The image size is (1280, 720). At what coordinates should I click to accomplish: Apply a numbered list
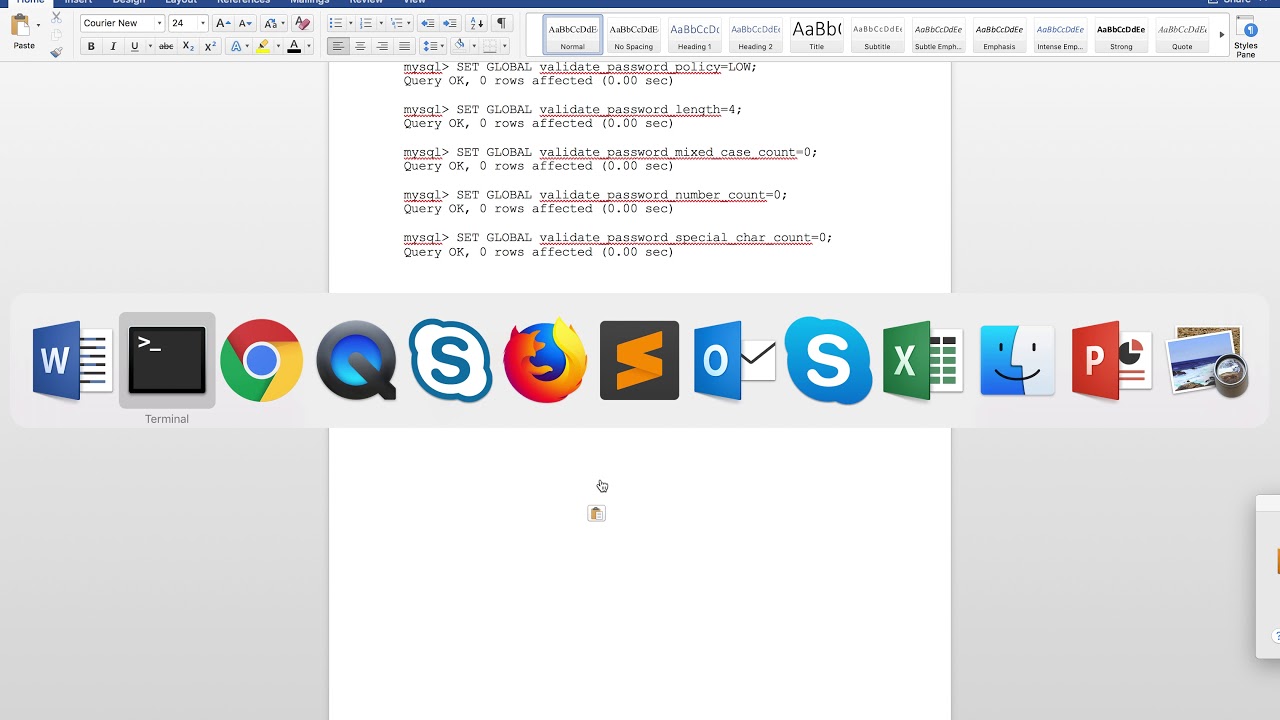(366, 23)
